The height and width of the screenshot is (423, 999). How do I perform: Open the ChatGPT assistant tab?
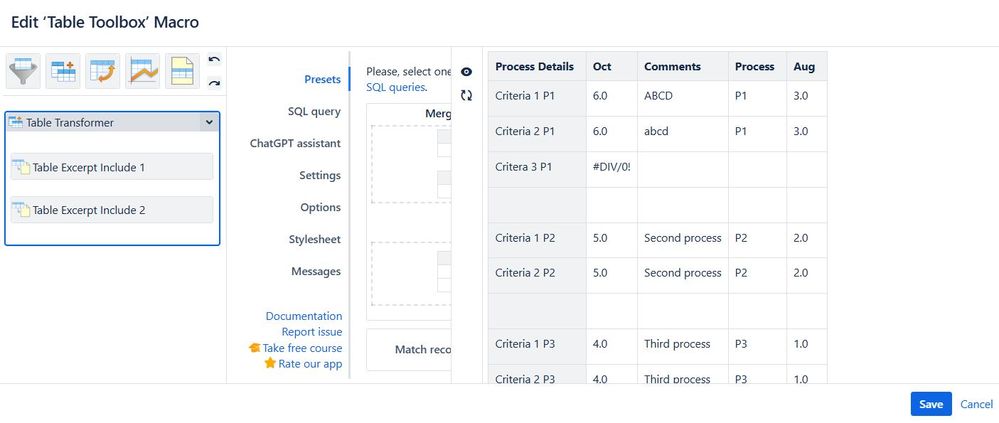point(295,143)
